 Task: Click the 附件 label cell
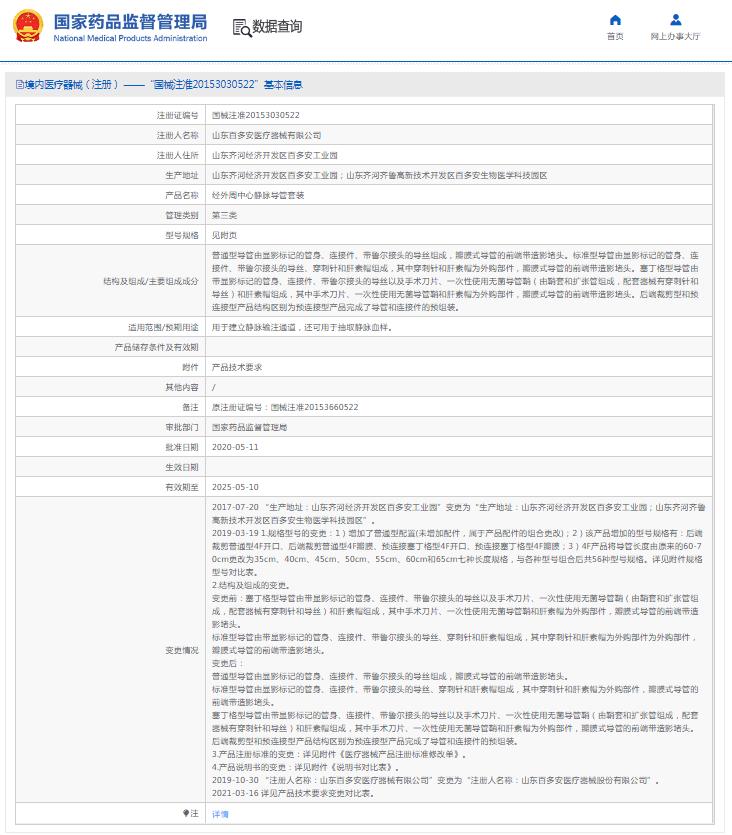click(110, 367)
